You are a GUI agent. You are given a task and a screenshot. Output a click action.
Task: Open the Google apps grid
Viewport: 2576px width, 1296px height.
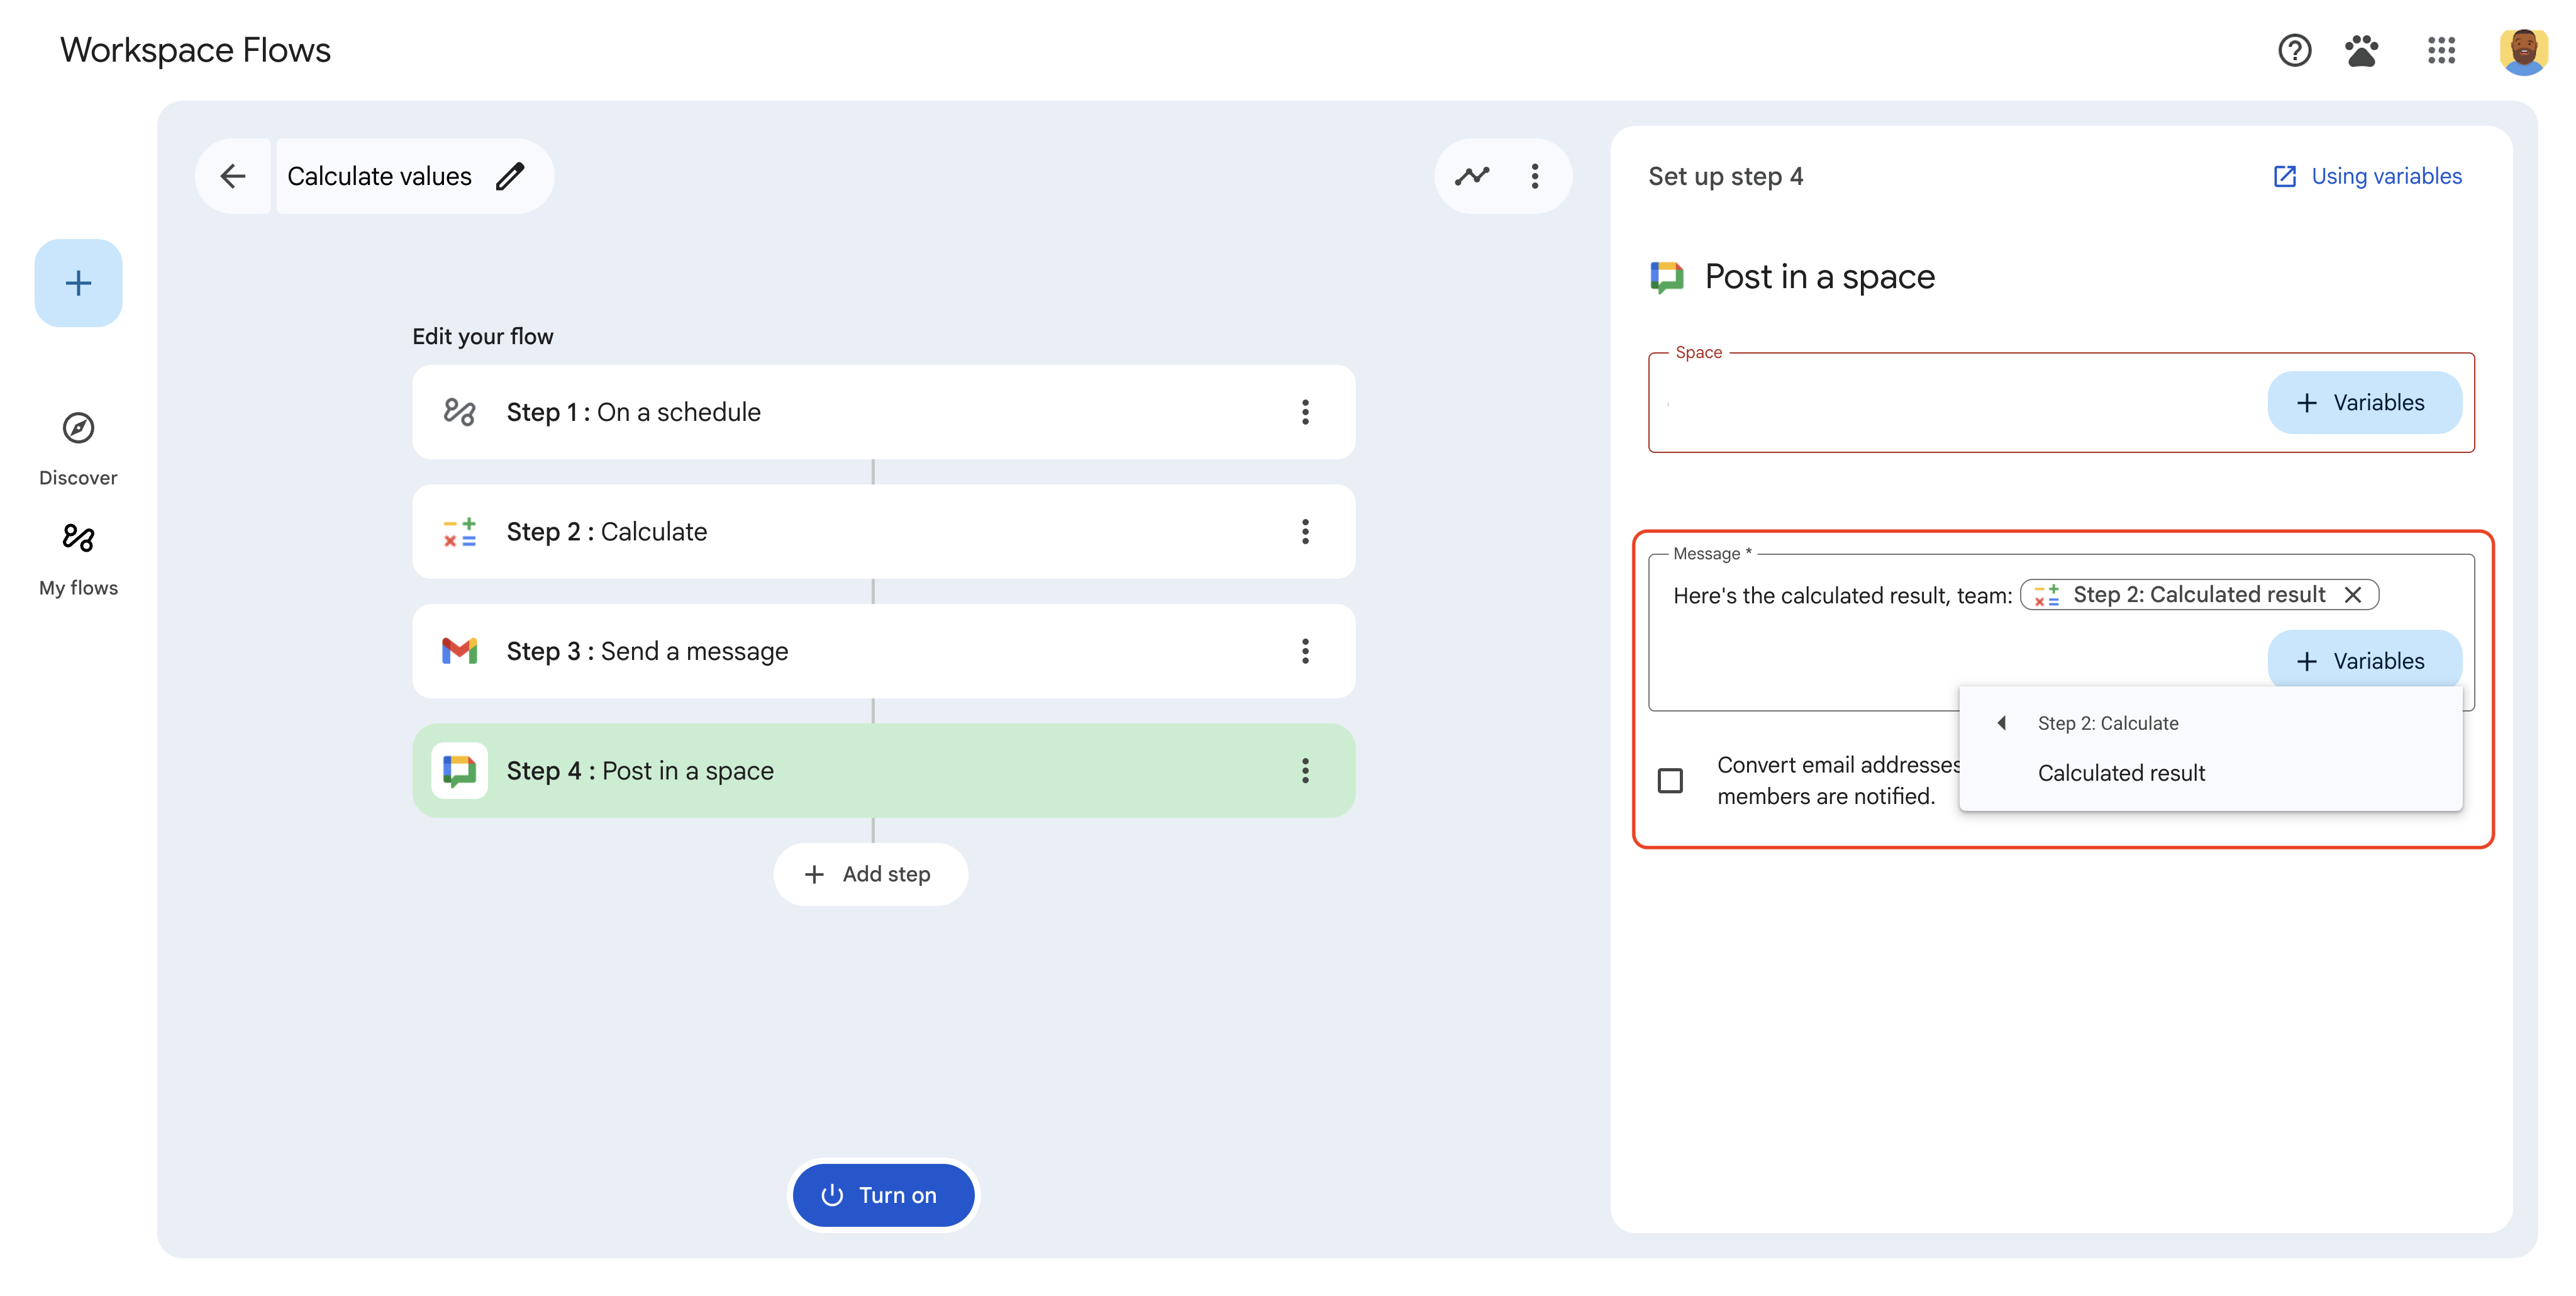(x=2441, y=50)
